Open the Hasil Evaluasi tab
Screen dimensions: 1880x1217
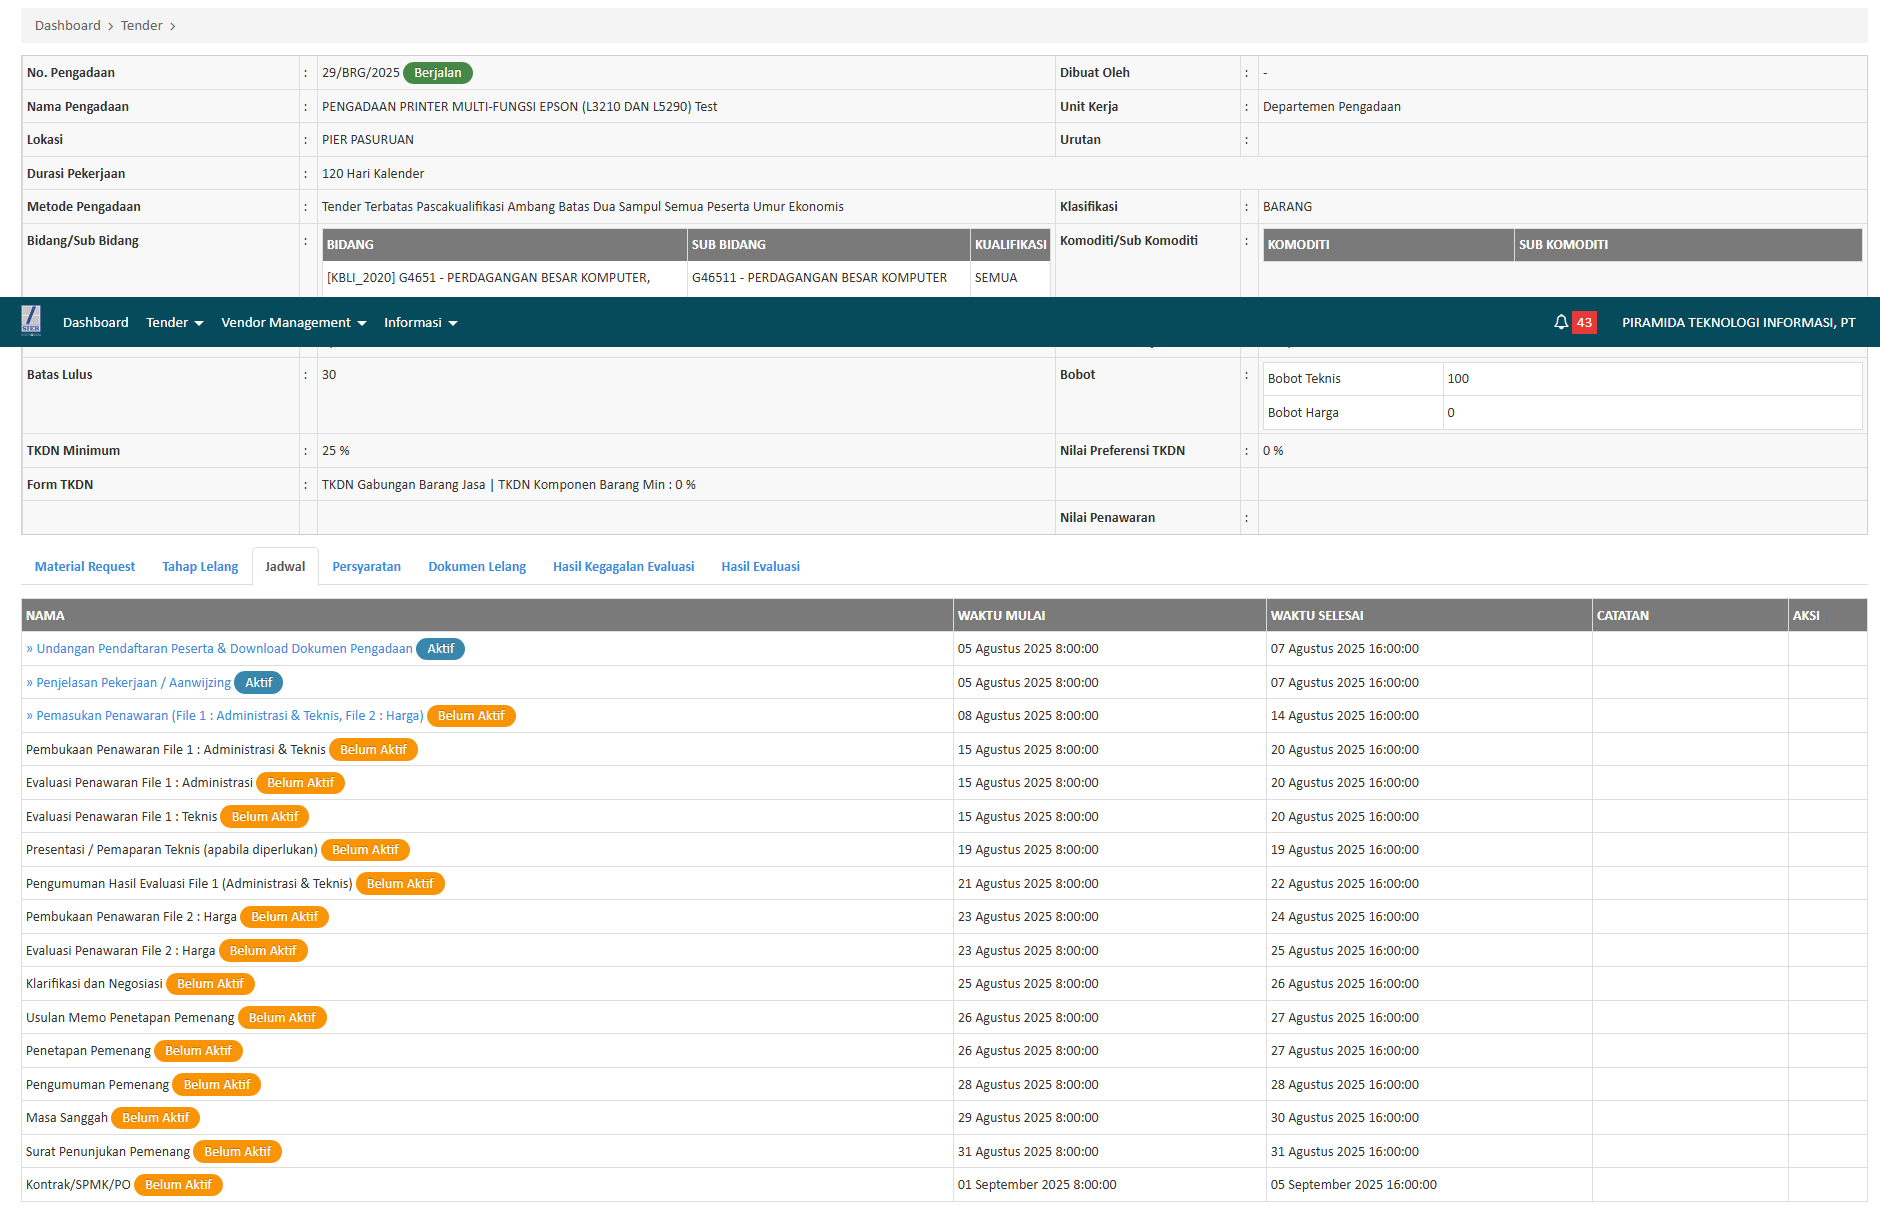(760, 566)
